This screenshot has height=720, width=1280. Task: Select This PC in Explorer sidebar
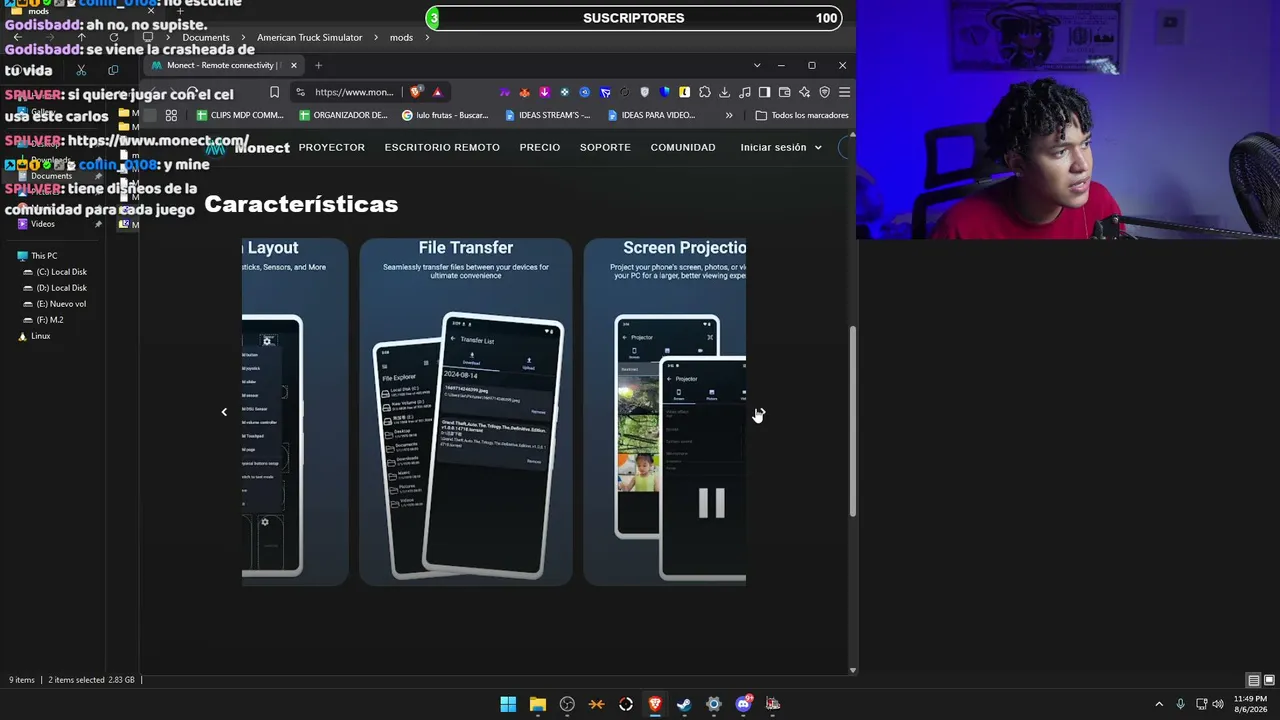click(44, 256)
